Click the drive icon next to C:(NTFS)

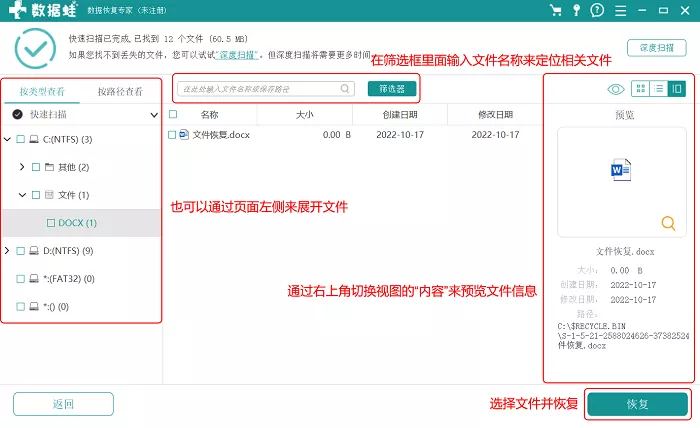[x=34, y=139]
